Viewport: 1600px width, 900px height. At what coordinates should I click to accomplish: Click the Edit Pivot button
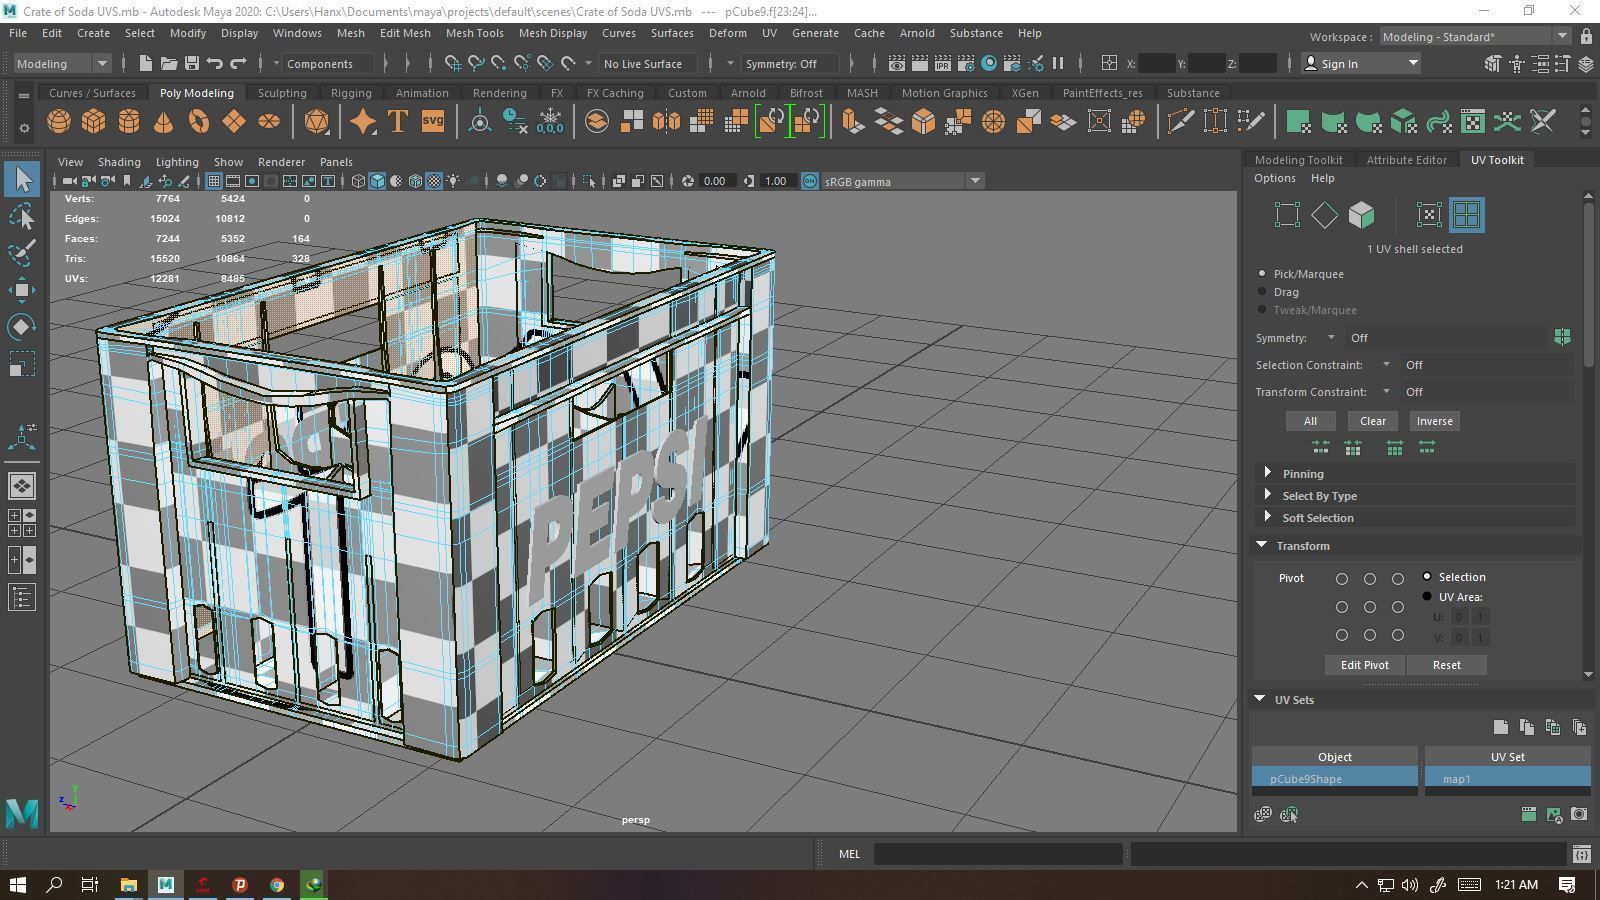(1364, 665)
